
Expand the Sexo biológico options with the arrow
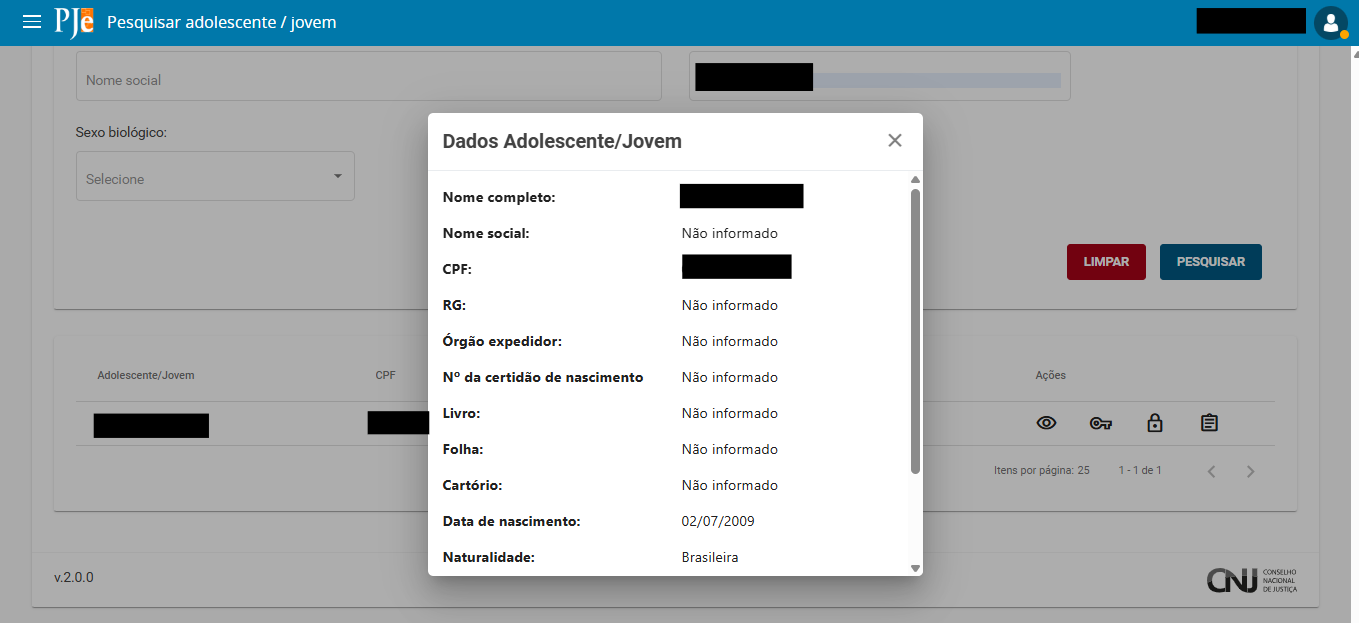[x=338, y=176]
